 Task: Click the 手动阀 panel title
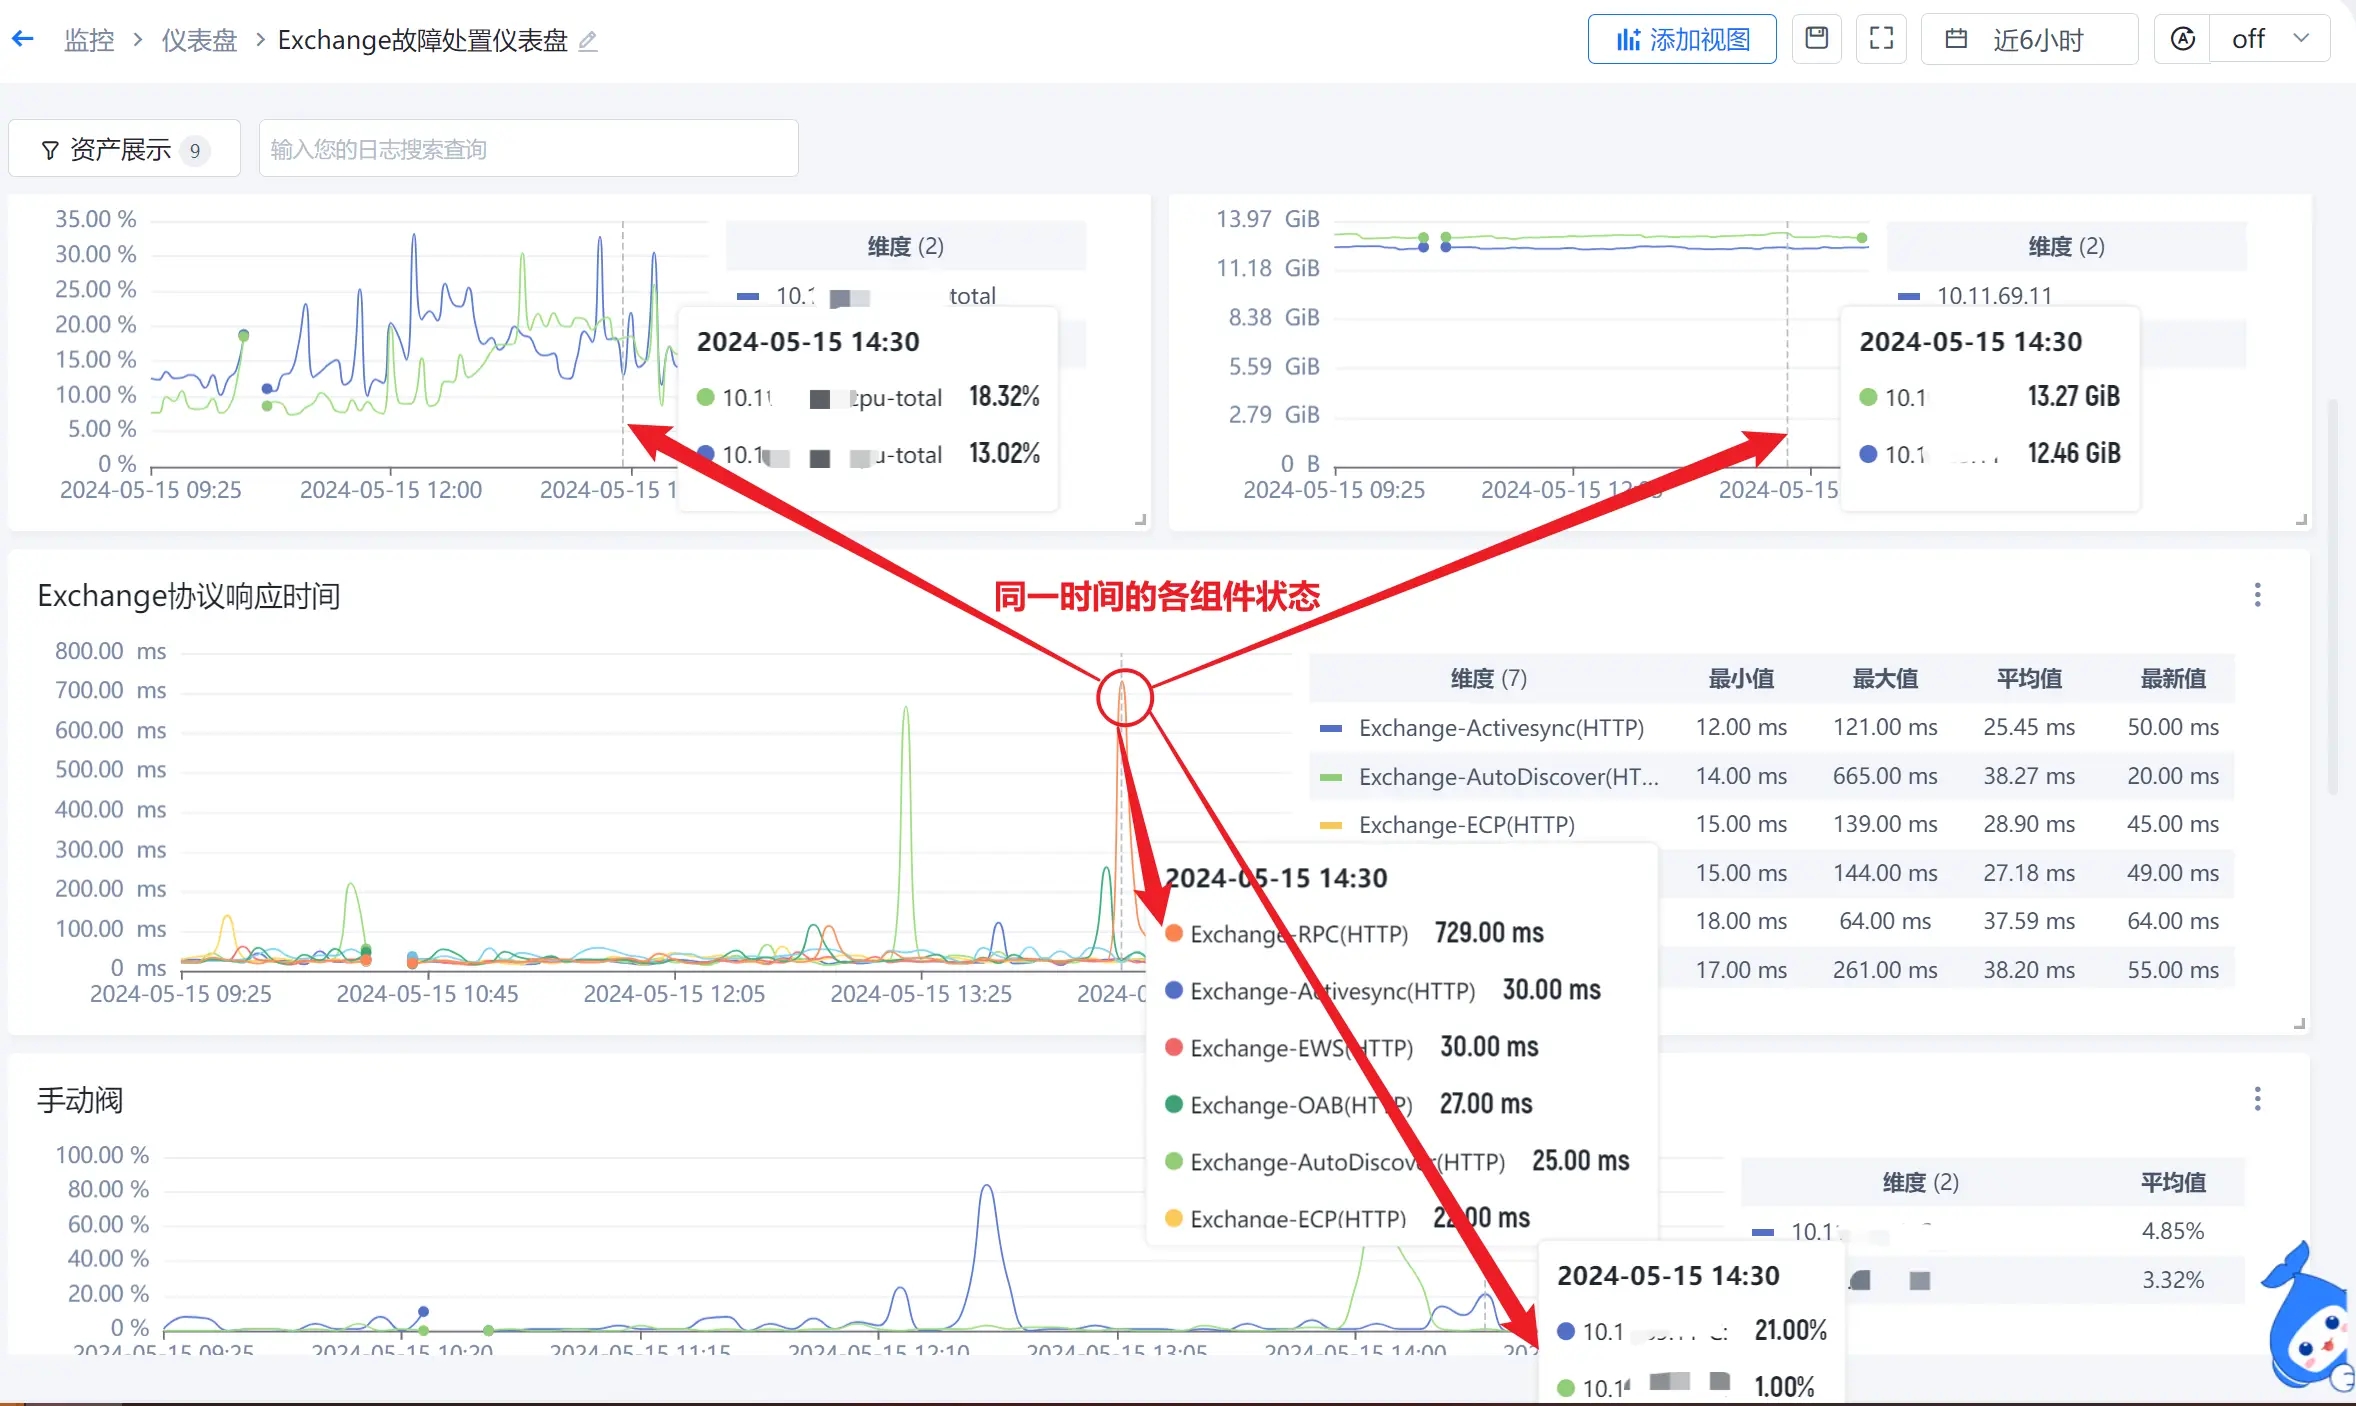pos(80,1100)
